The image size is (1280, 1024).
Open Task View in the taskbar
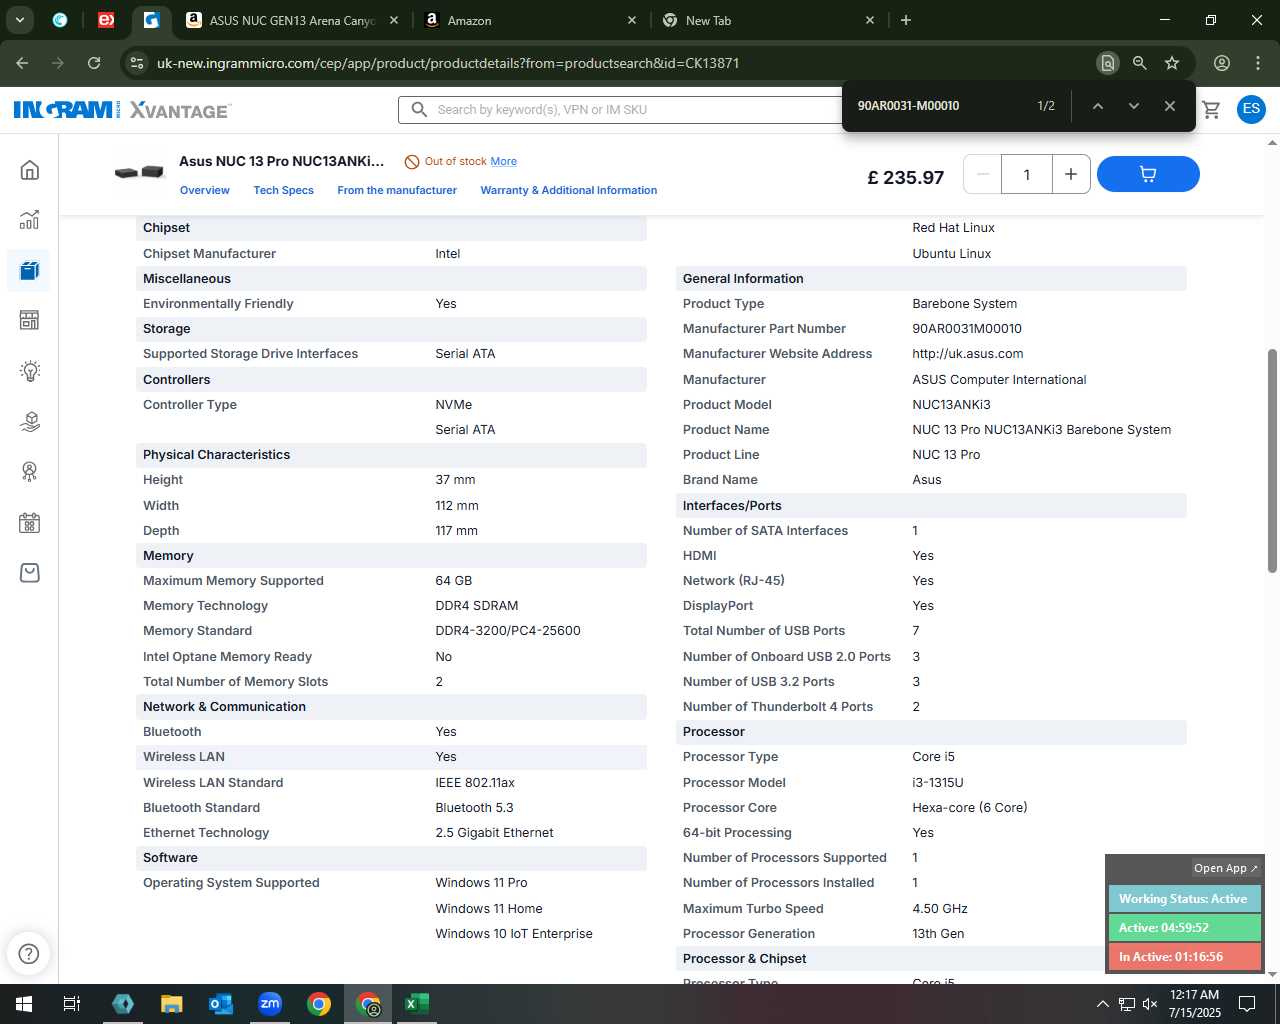(72, 1004)
